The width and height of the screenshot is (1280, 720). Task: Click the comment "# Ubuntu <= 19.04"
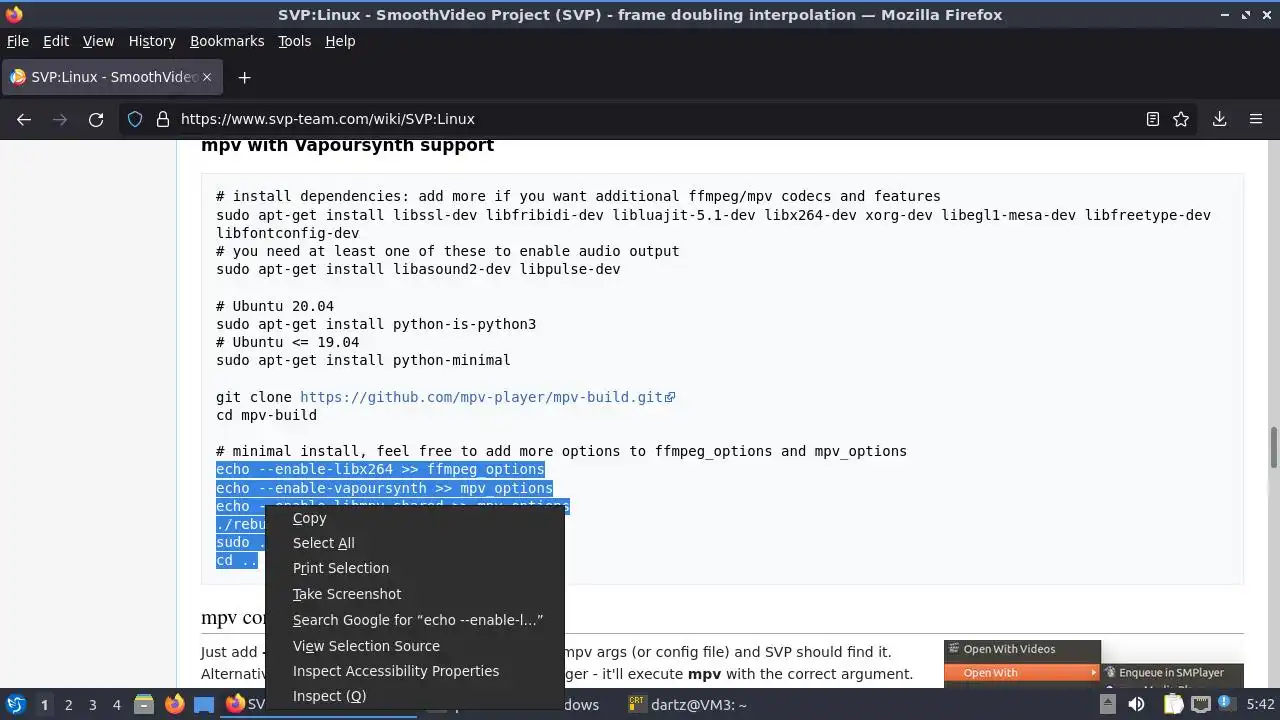(287, 342)
